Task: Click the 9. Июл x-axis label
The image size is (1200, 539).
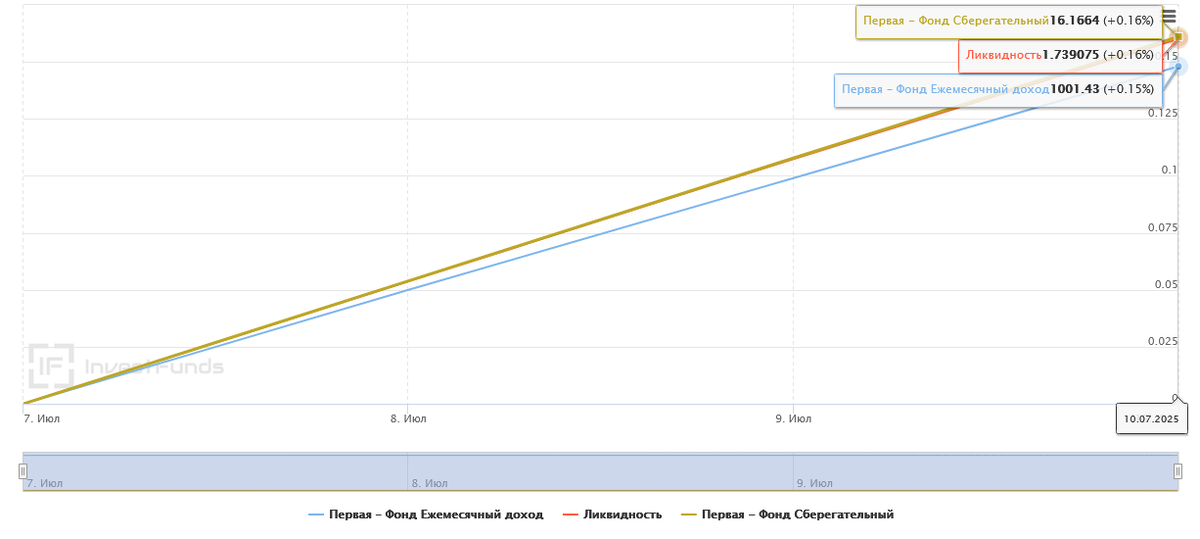Action: pos(793,419)
